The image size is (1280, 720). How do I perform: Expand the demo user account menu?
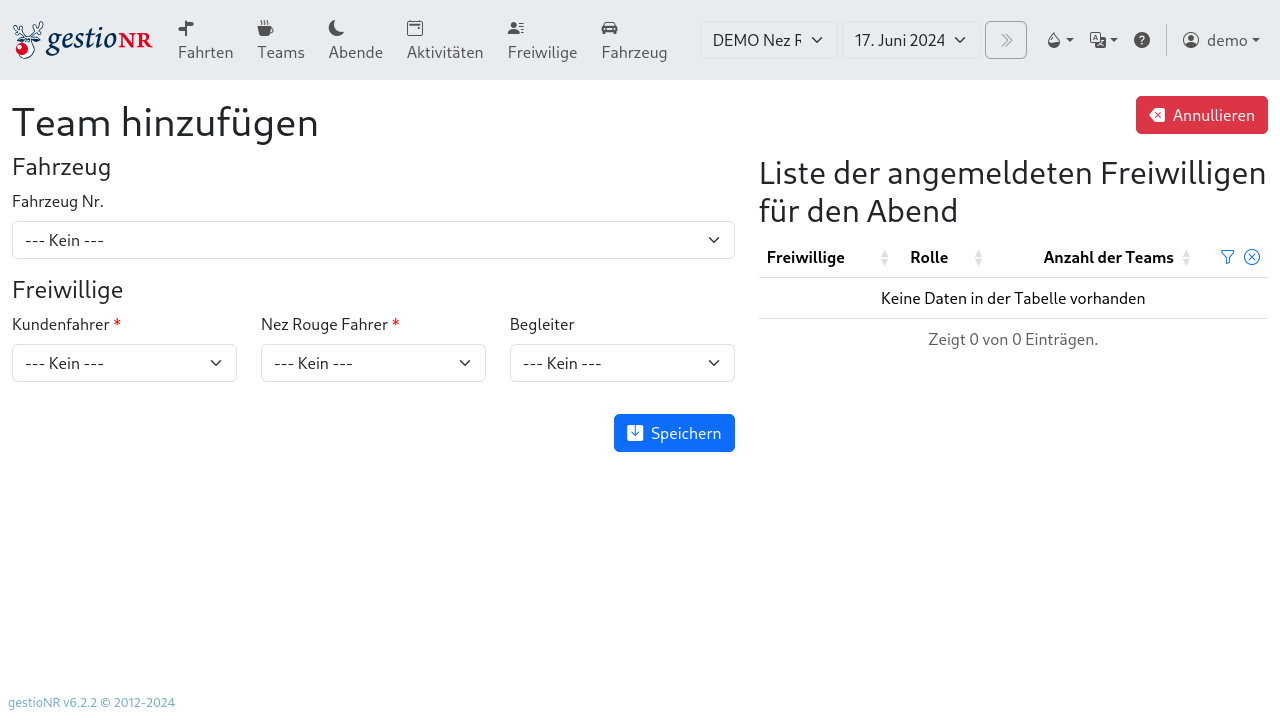tap(1221, 40)
